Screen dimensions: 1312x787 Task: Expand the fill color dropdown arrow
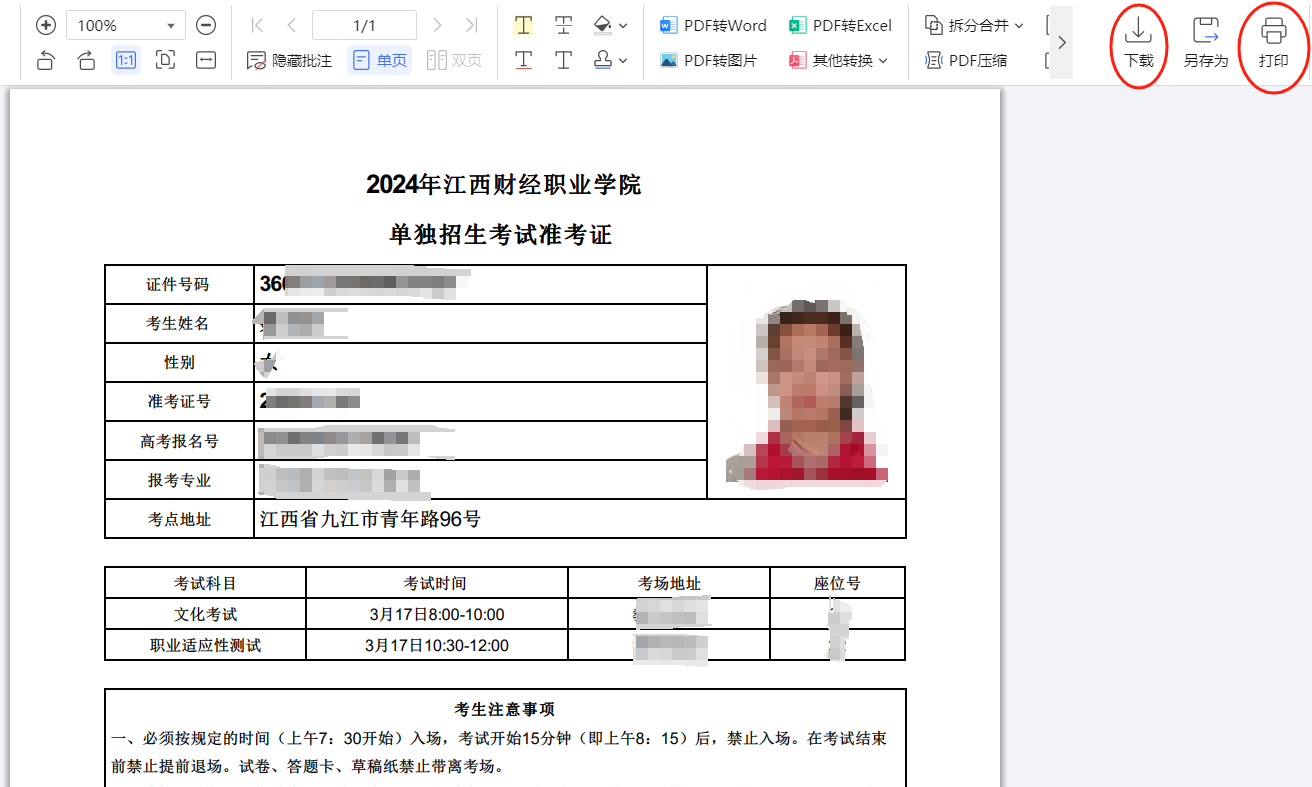pos(624,25)
